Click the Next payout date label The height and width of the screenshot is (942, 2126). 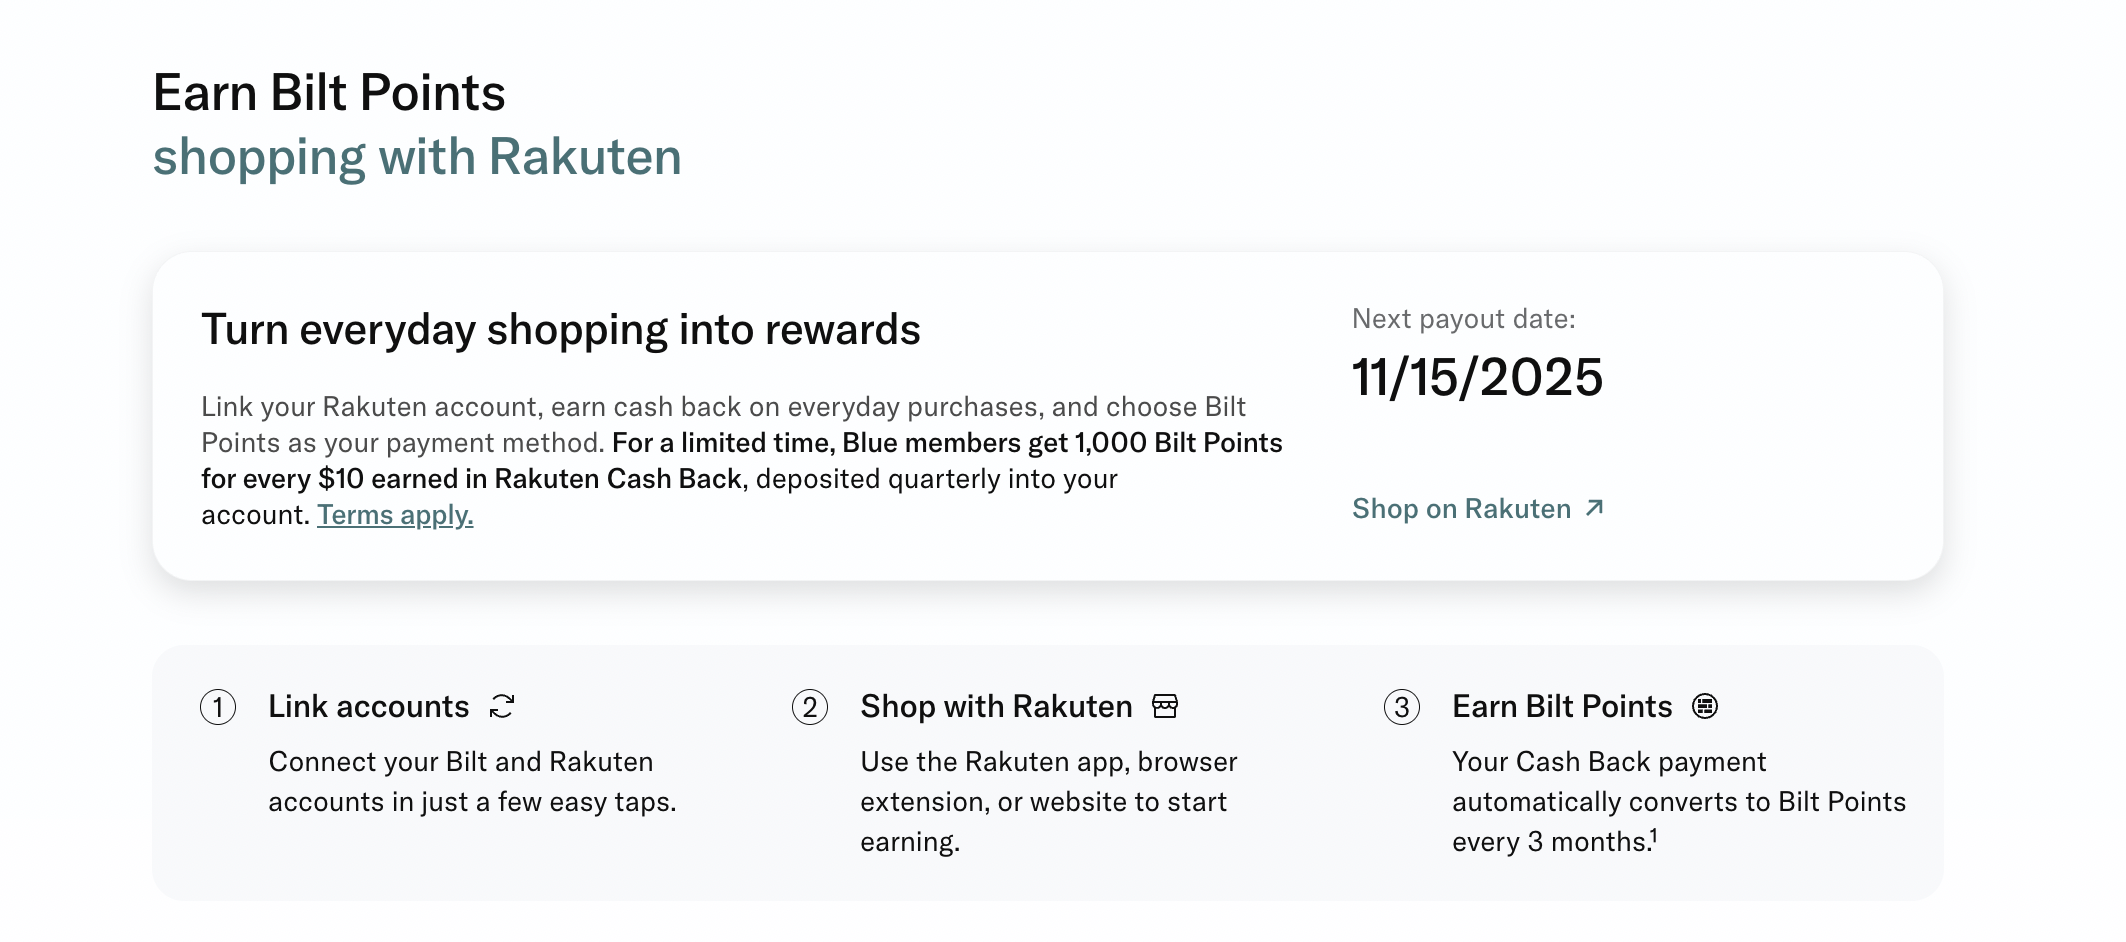(x=1464, y=318)
